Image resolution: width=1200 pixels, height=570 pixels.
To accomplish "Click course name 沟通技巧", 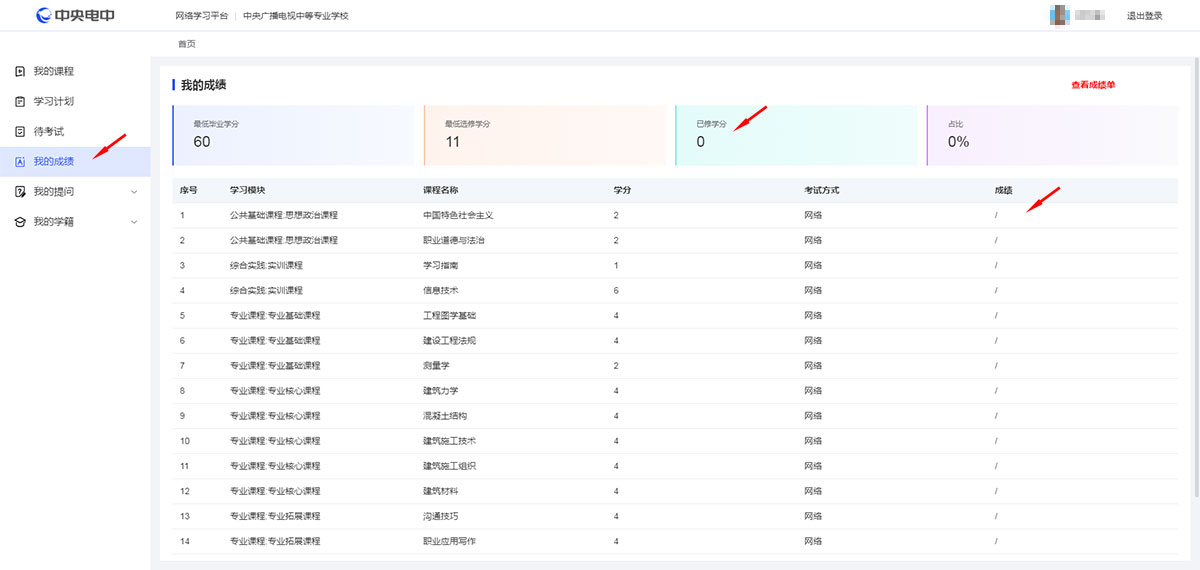I will pyautogui.click(x=441, y=516).
